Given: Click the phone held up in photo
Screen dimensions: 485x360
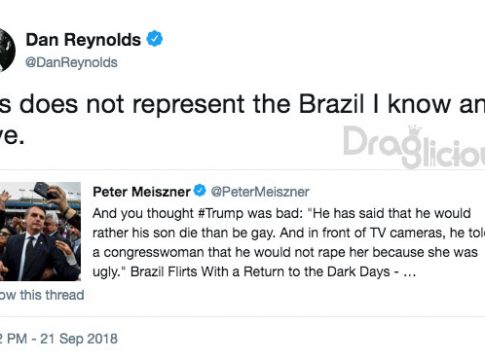Looking at the screenshot, I should click(x=44, y=190).
